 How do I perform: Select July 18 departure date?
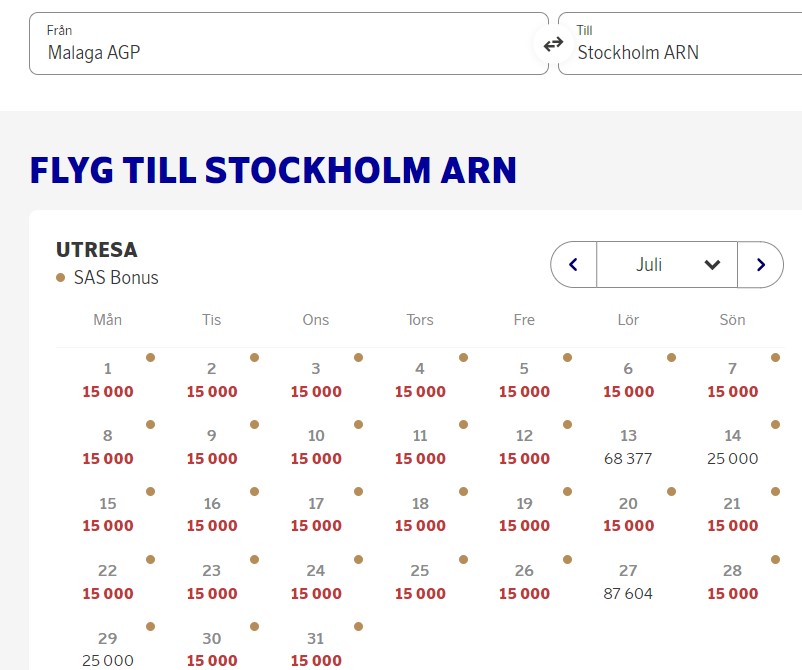pyautogui.click(x=420, y=514)
